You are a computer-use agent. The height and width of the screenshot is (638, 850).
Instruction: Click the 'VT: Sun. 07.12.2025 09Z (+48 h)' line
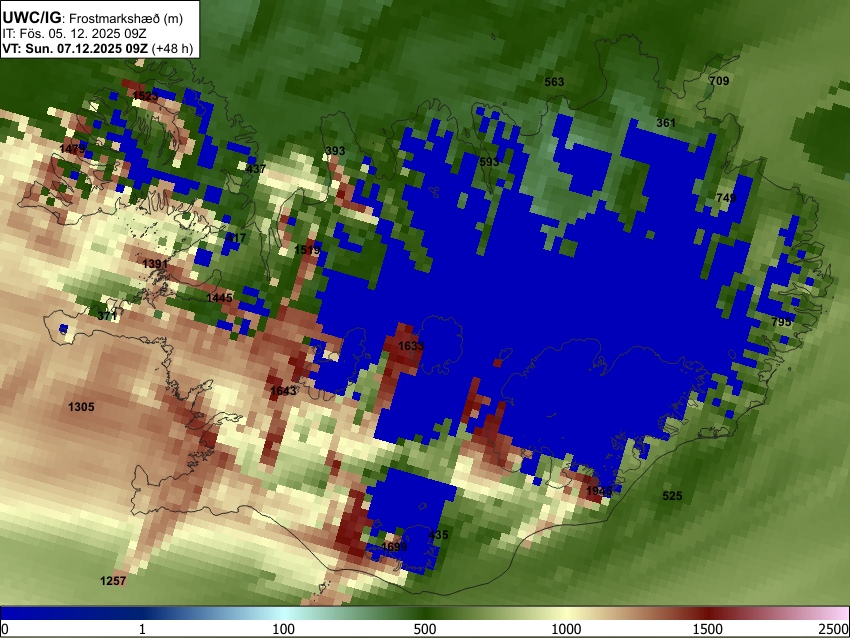98,48
